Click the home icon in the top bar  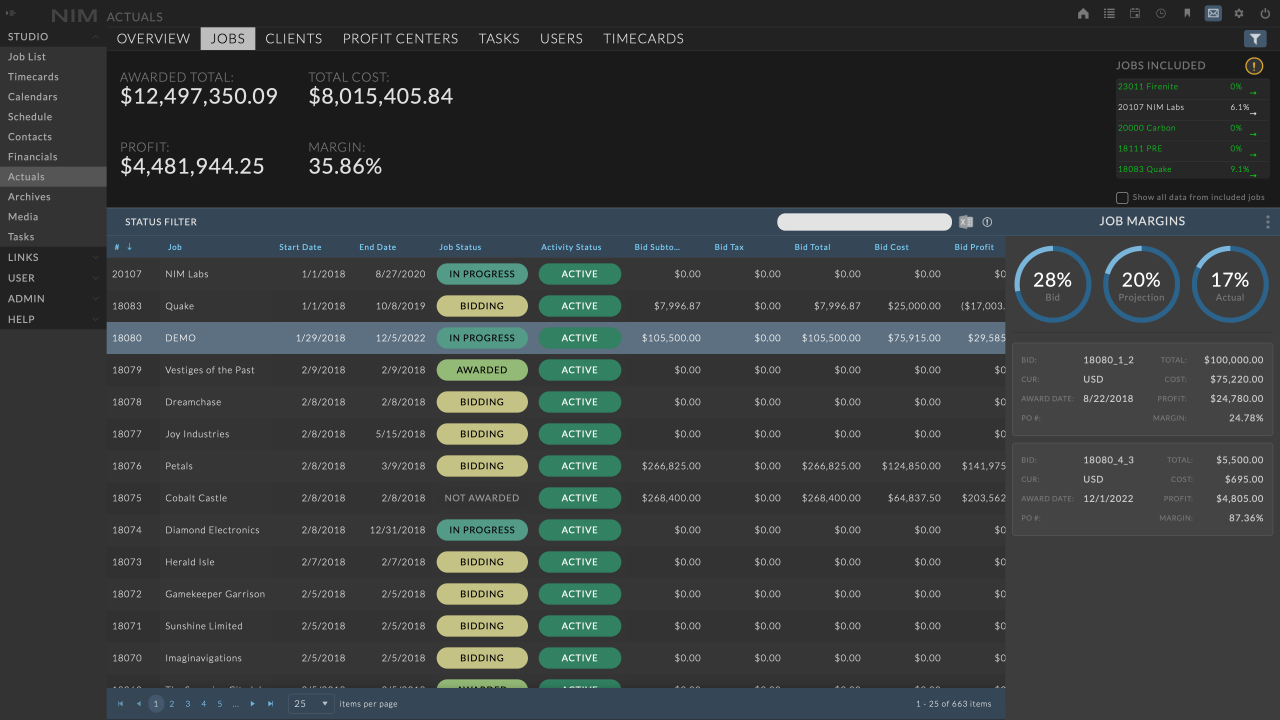coord(1082,15)
